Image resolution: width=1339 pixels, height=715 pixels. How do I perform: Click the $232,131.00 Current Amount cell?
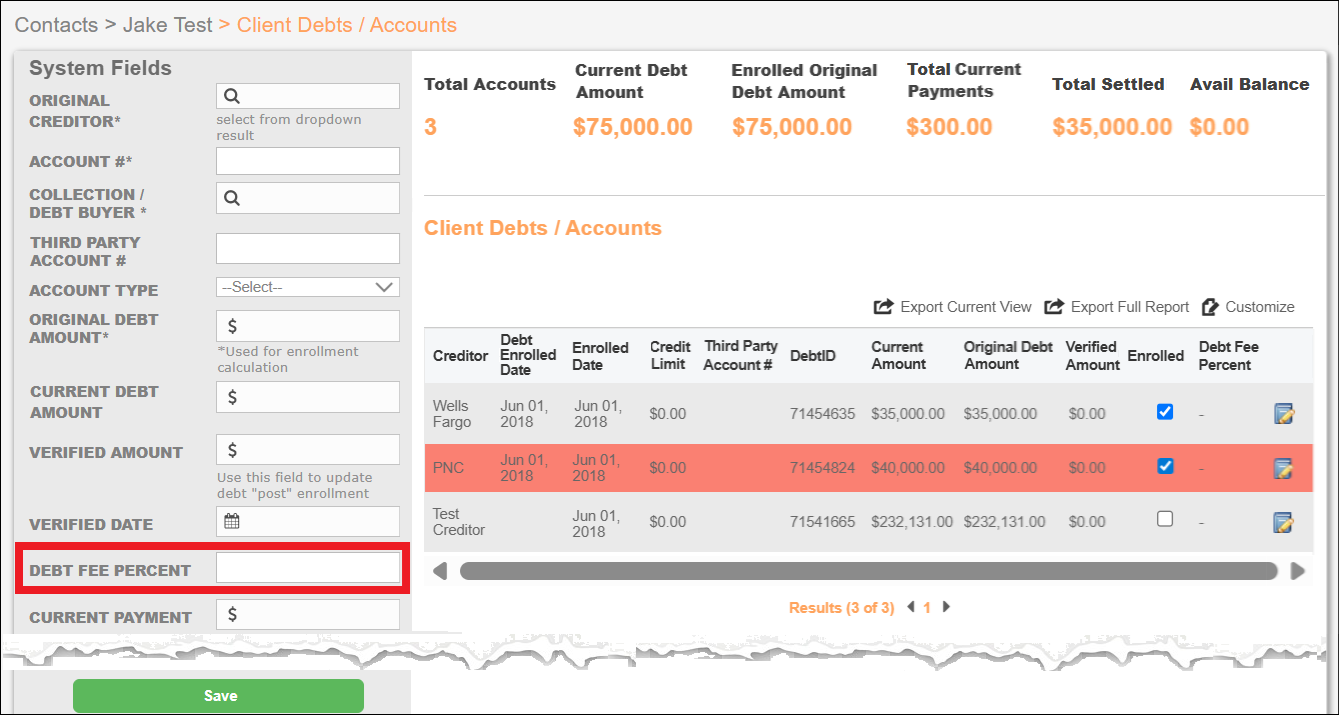point(913,522)
